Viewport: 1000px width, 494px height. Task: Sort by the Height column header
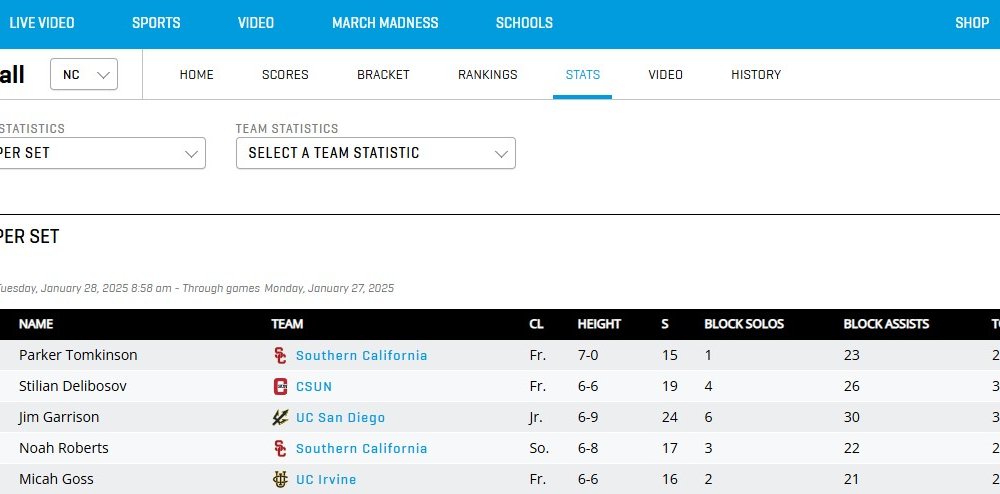point(599,324)
